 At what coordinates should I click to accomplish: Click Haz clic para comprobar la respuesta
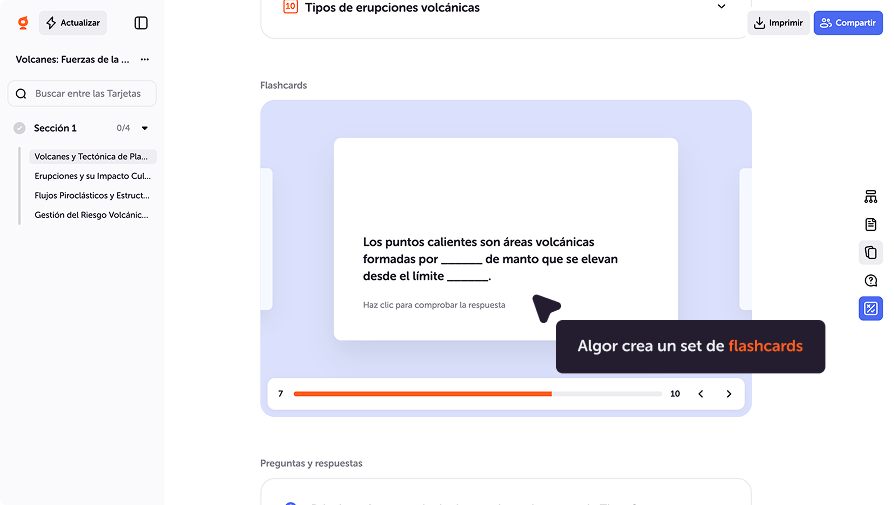point(434,305)
